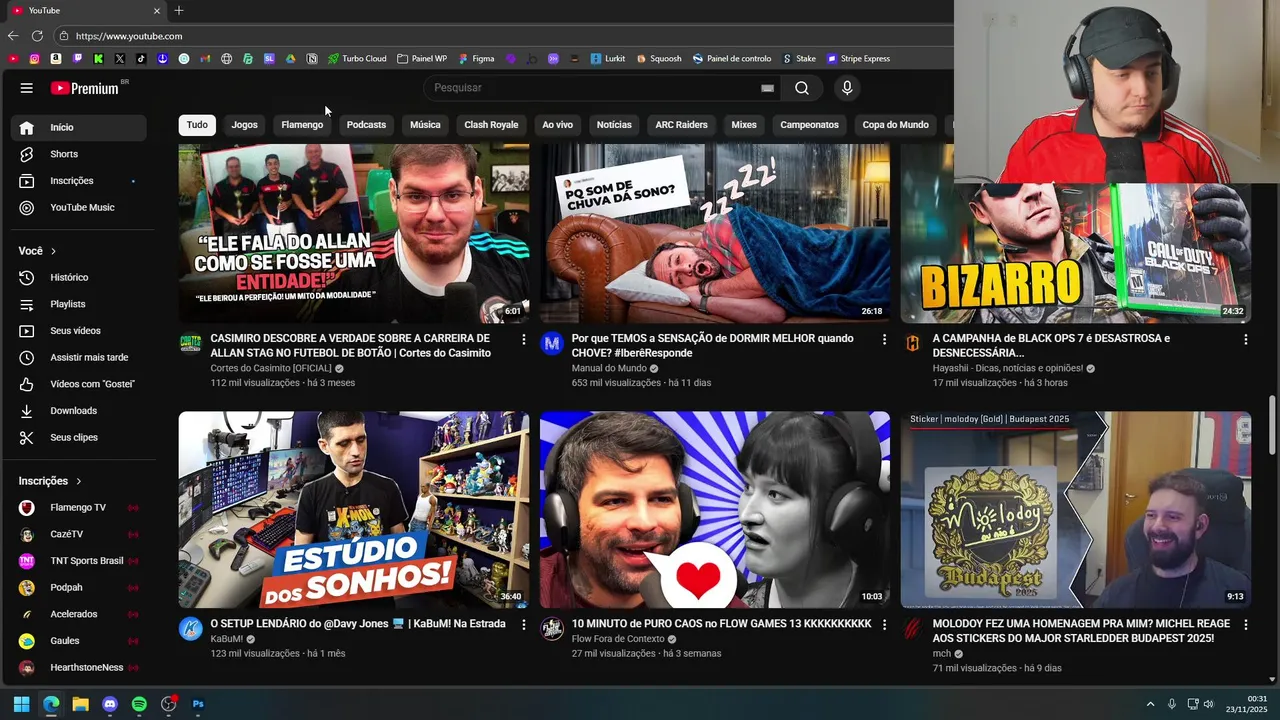Select the Copa do Mundo filter chip
1280x720 pixels.
pyautogui.click(x=895, y=125)
